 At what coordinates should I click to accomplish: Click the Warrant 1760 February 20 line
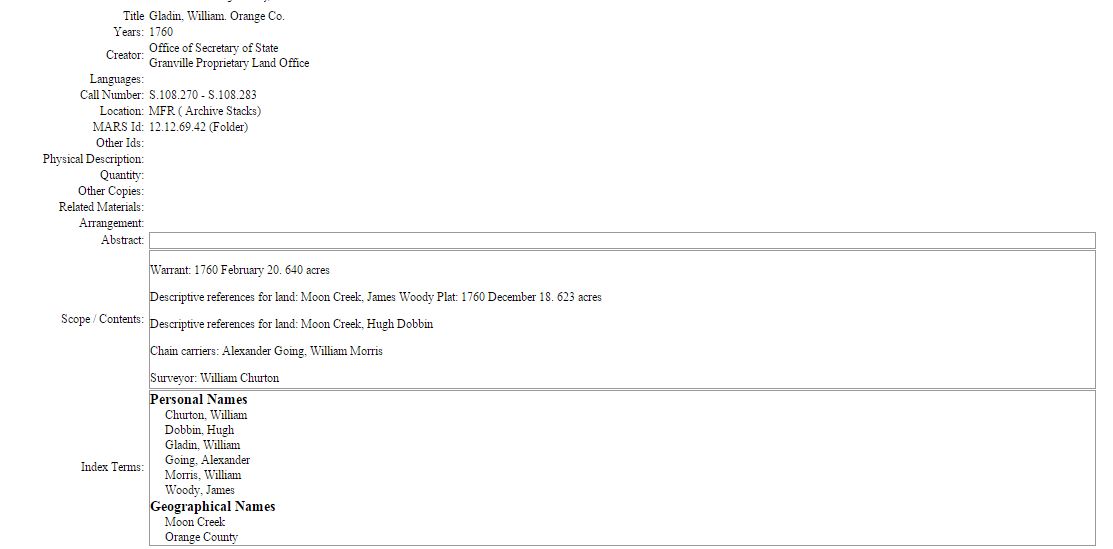[x=239, y=270]
